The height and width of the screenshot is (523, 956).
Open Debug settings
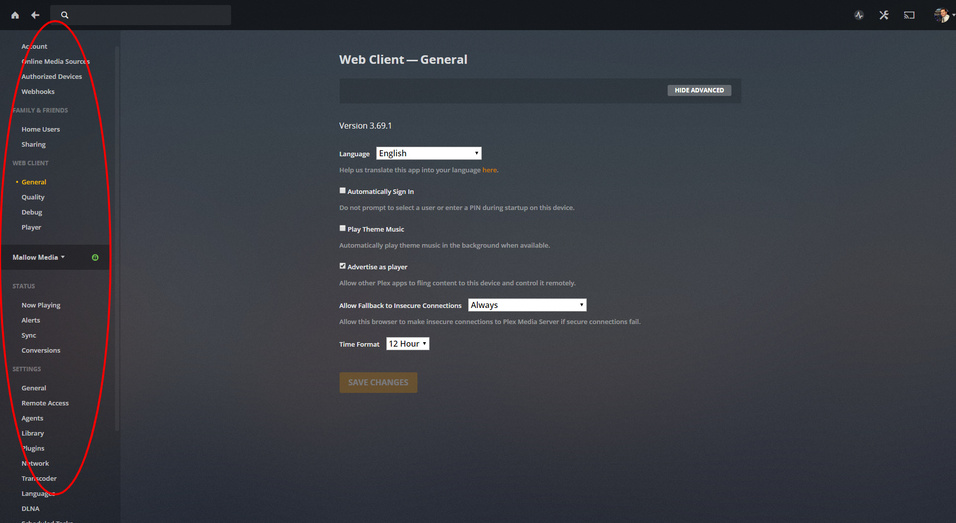32,213
